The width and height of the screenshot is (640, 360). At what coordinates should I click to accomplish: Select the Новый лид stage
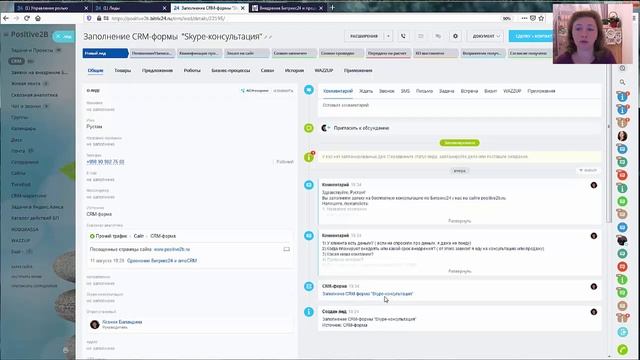[105, 53]
